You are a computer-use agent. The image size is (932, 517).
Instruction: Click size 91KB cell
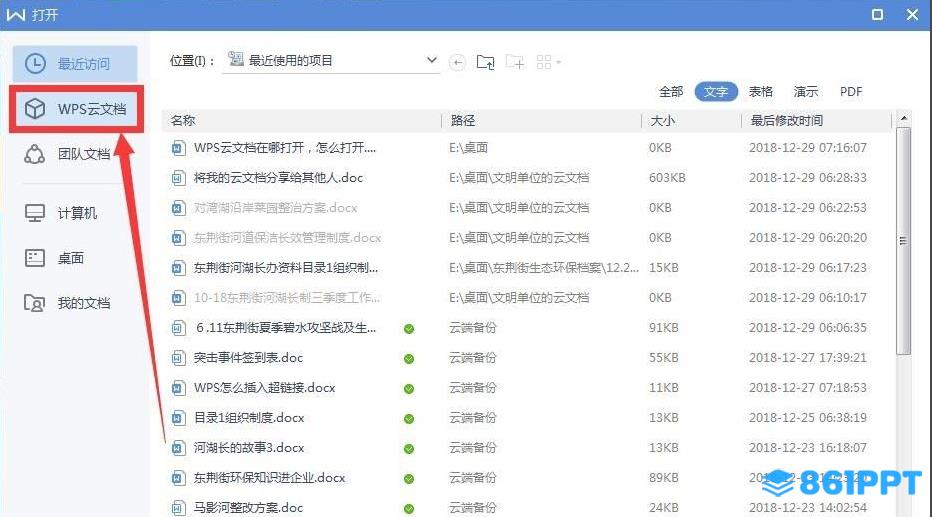(663, 327)
